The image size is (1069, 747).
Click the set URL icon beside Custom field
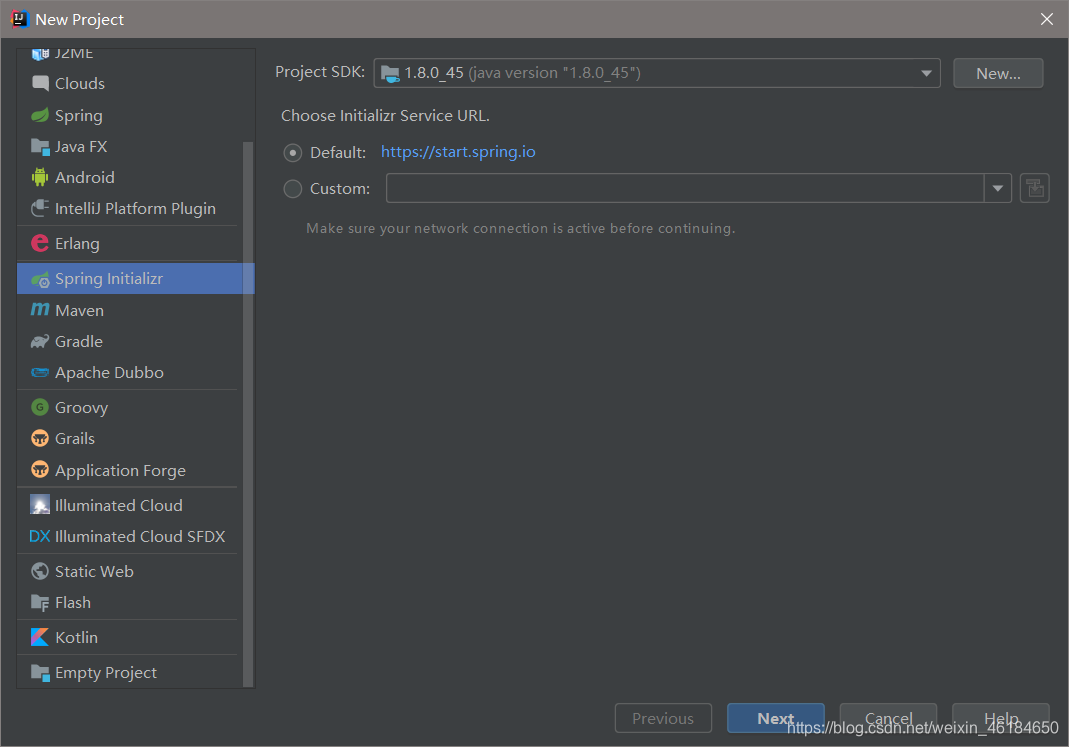tap(1034, 187)
